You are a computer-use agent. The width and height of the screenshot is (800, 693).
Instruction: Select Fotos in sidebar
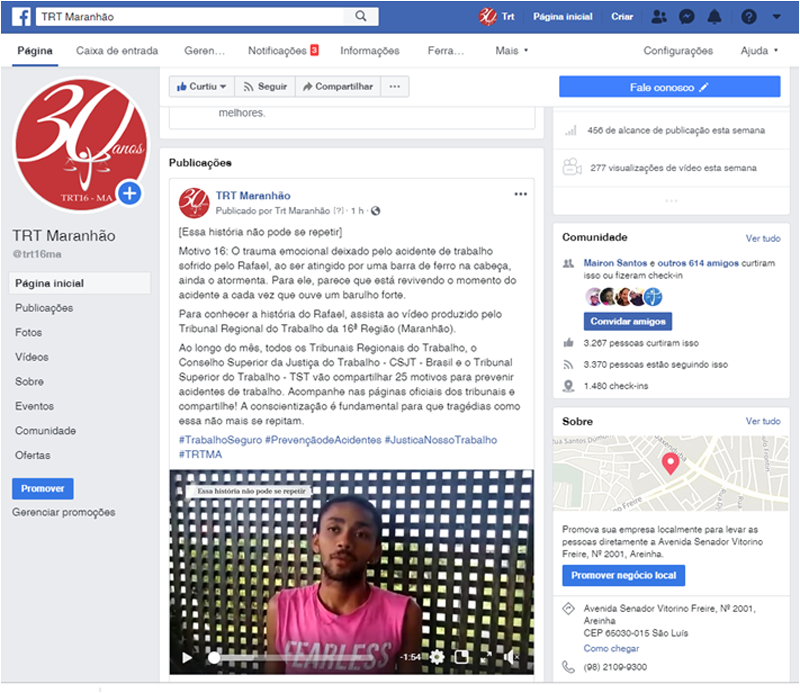[29, 332]
